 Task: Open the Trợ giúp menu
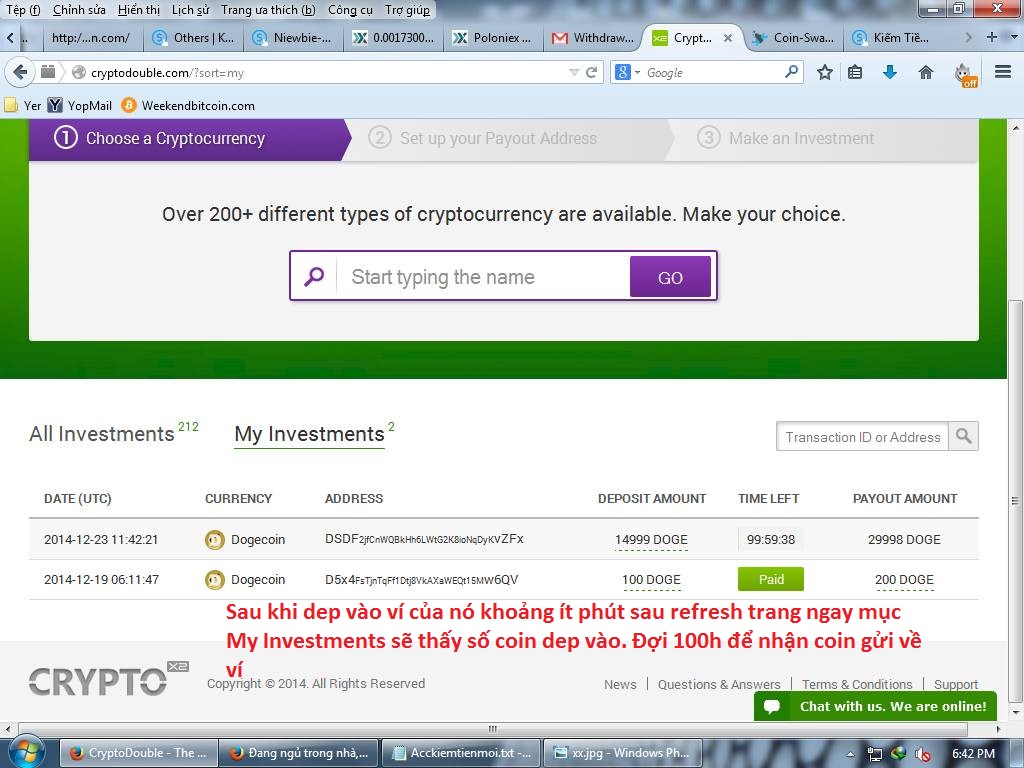408,10
